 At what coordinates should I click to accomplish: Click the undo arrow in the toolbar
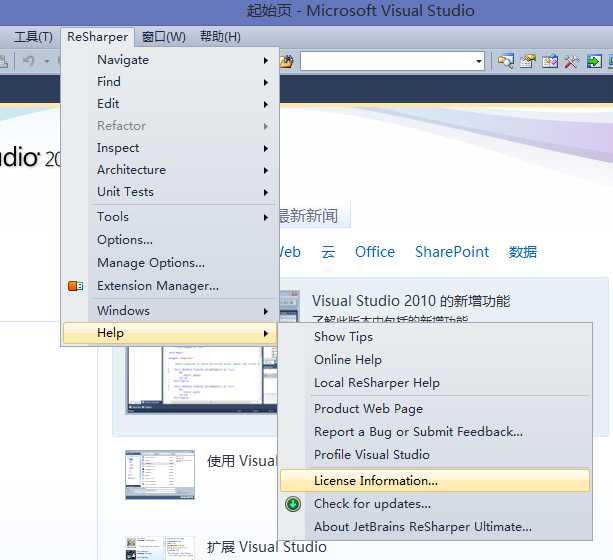coord(29,61)
